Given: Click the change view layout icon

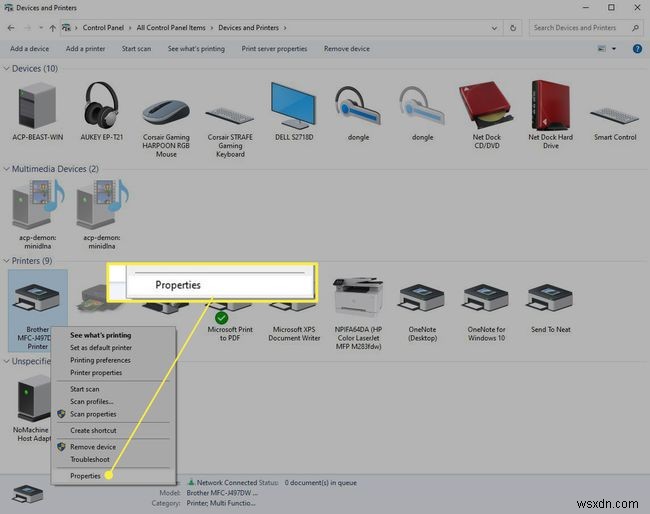Looking at the screenshot, I should click(602, 49).
